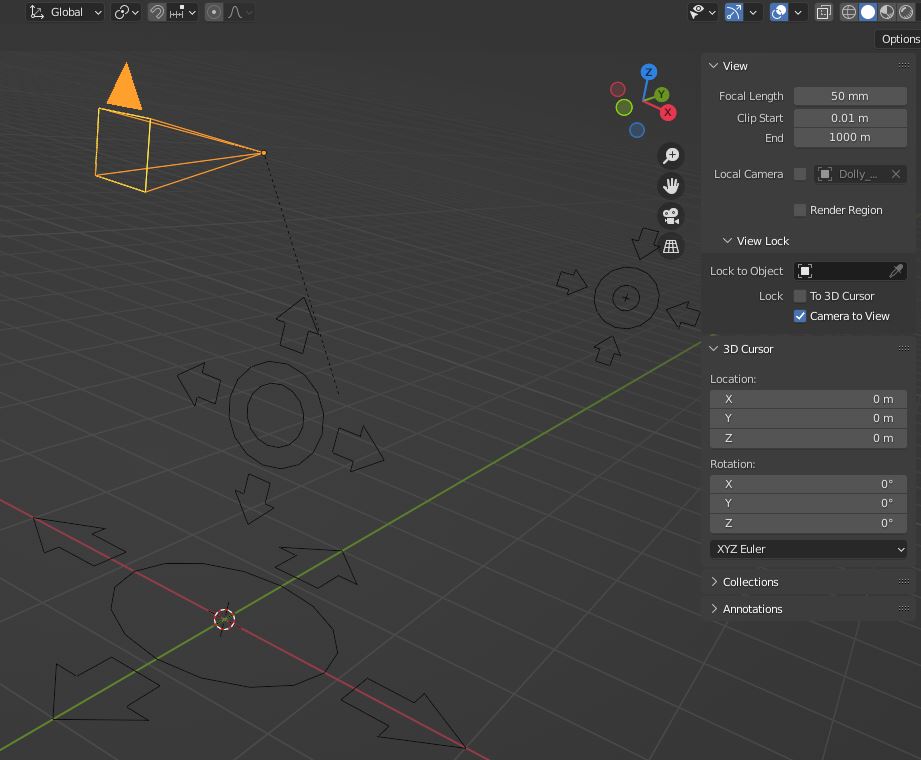The width and height of the screenshot is (921, 760).
Task: Enable the Toggle X-Ray button
Action: (823, 11)
